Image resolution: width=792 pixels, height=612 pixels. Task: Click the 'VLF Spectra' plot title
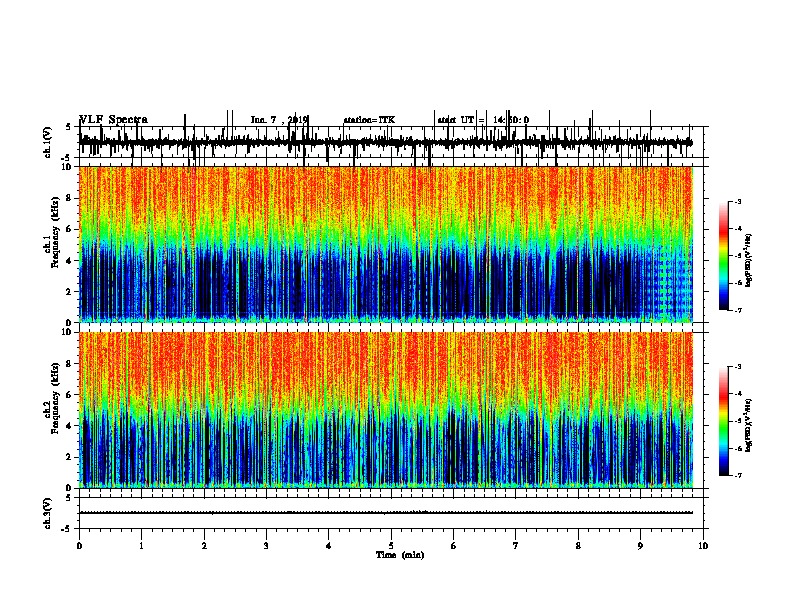click(x=114, y=120)
